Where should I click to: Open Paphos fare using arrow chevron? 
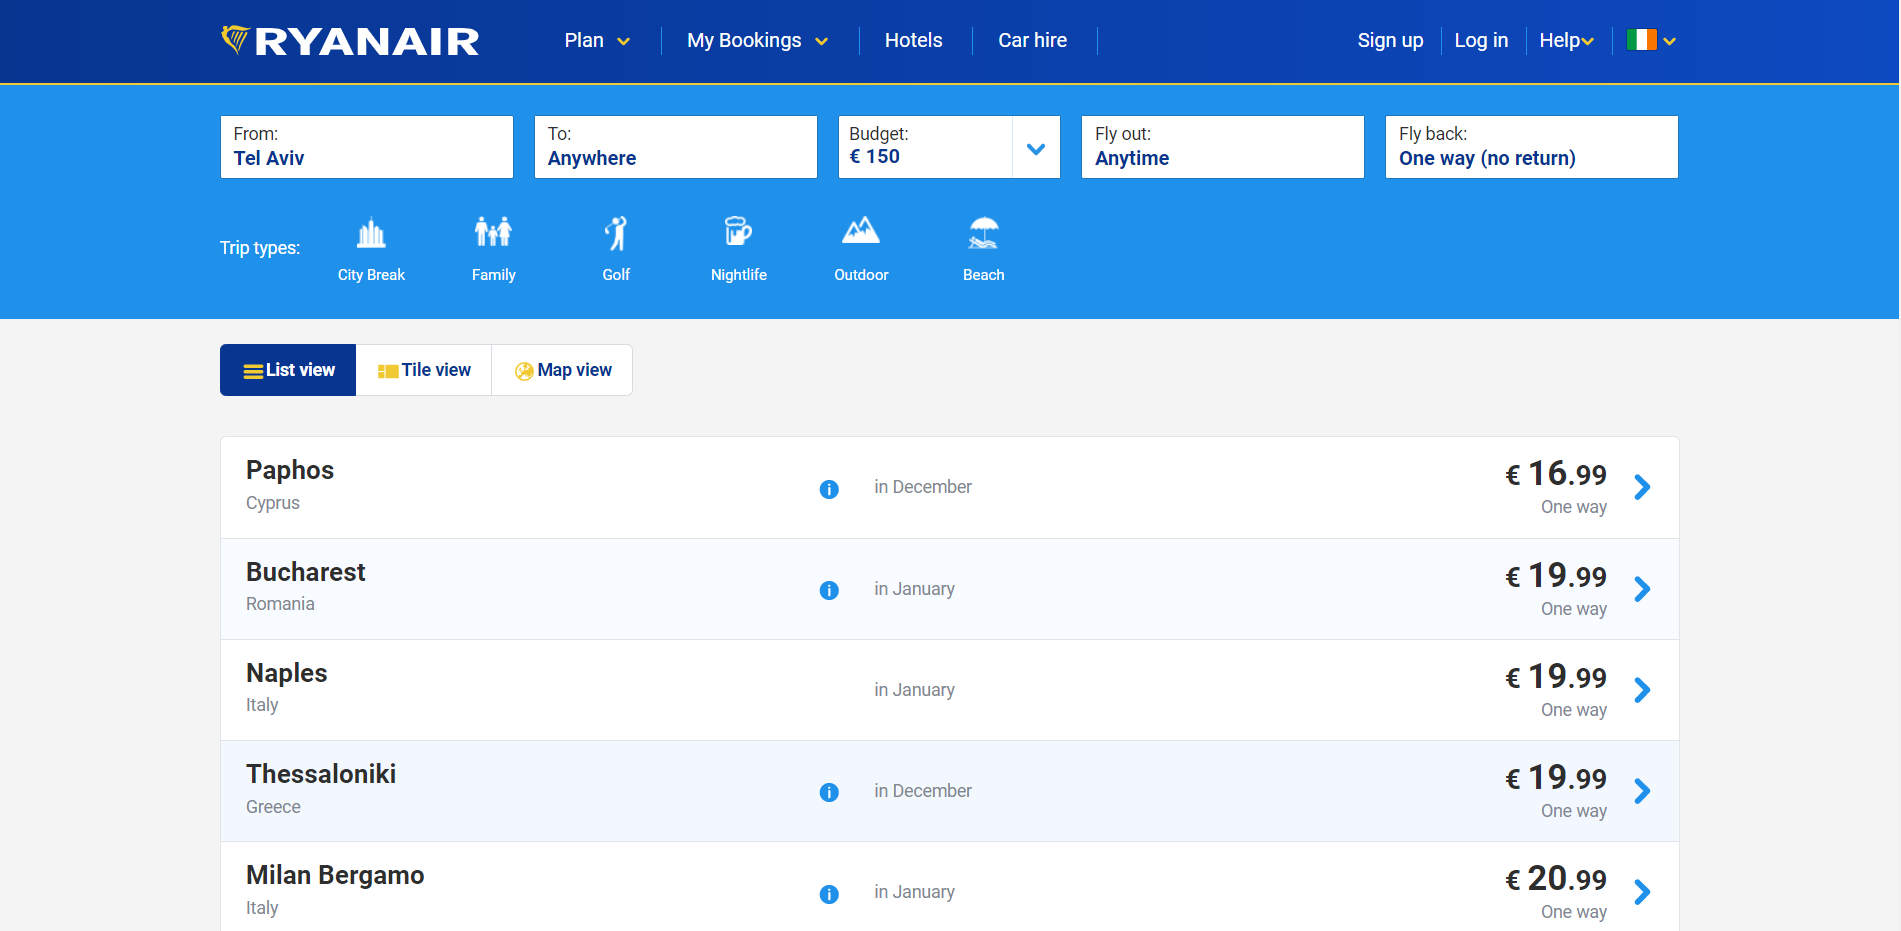[1642, 487]
